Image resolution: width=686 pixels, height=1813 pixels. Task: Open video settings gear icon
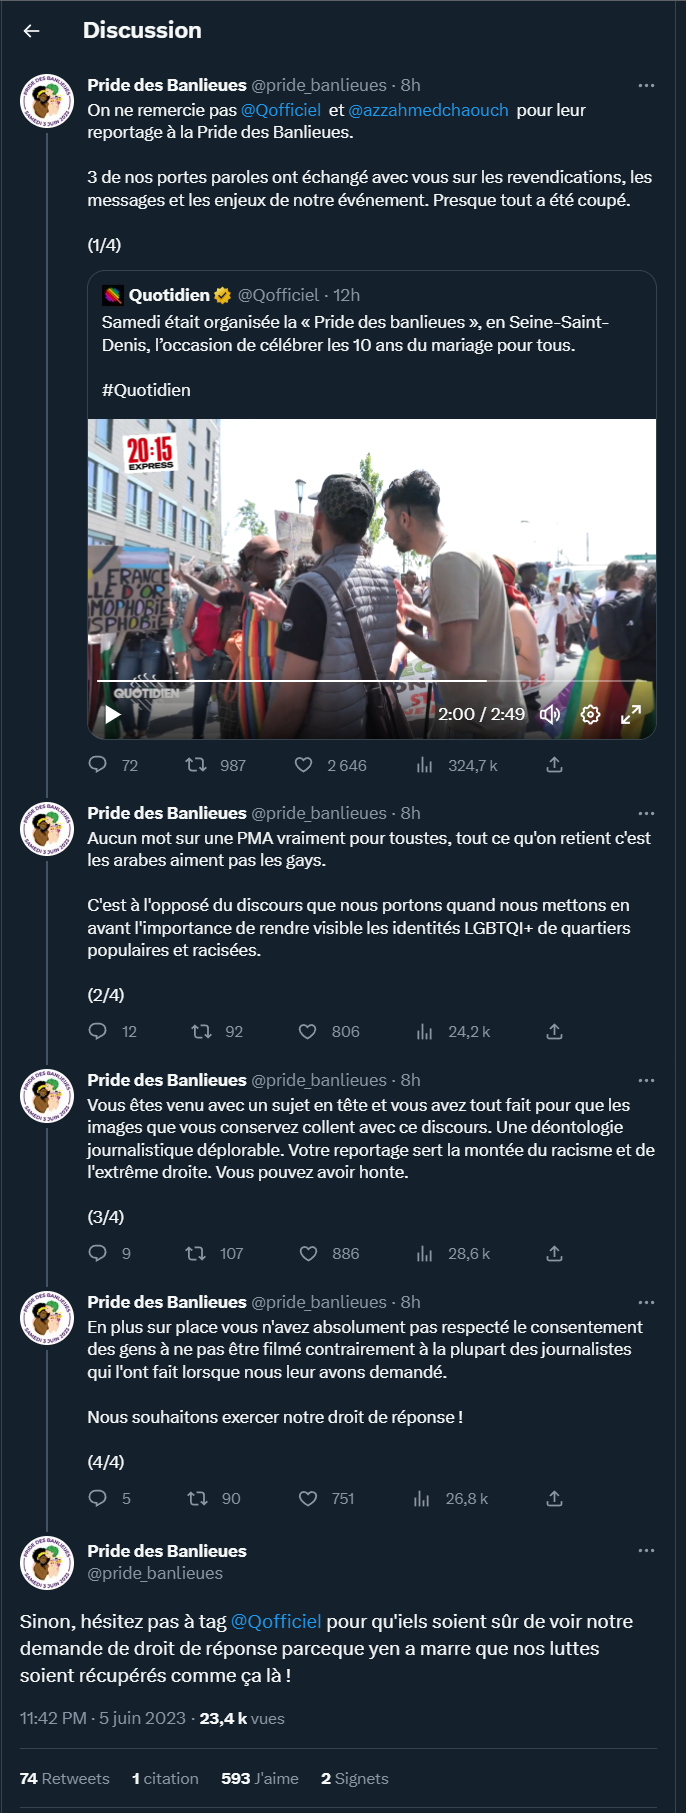click(x=590, y=714)
